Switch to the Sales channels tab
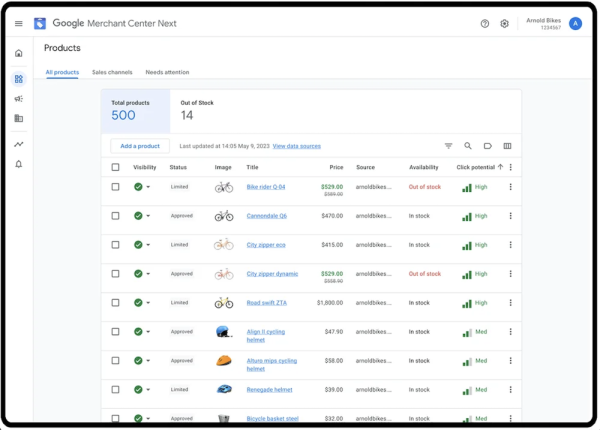The height and width of the screenshot is (430, 600). tap(112, 72)
